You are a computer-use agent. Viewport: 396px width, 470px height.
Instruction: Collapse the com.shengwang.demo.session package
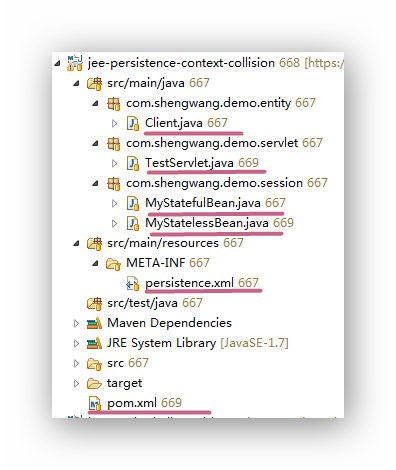click(96, 183)
